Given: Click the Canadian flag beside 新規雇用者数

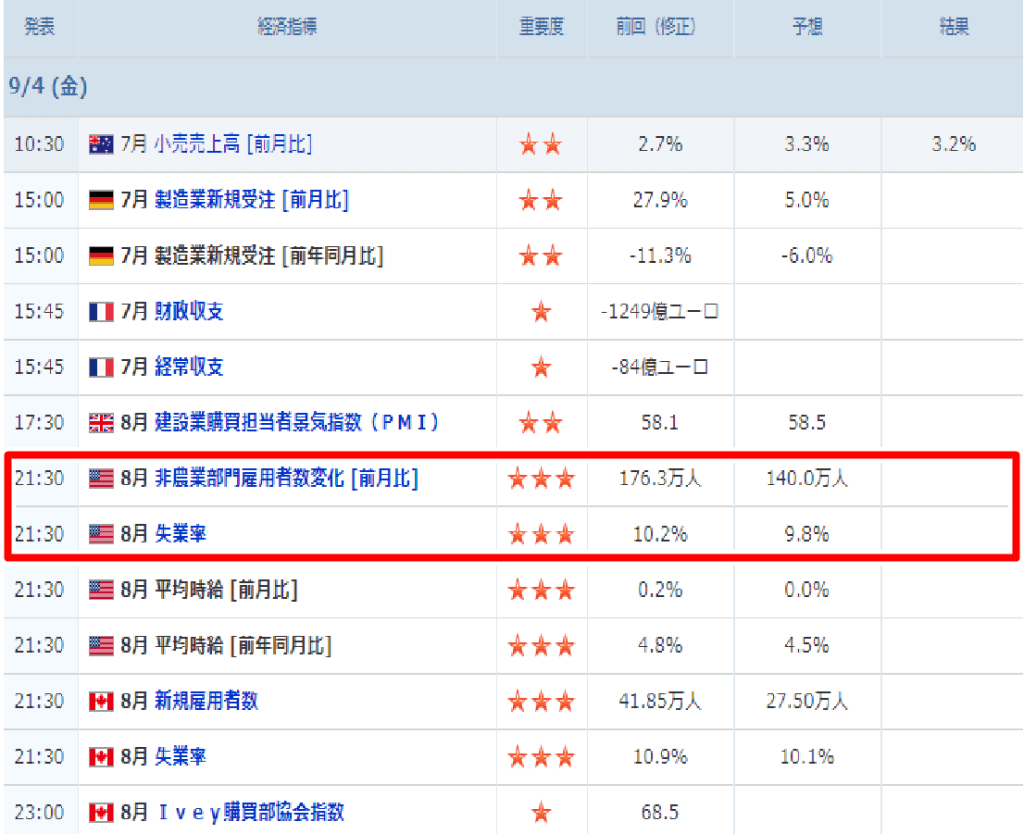Looking at the screenshot, I should (101, 701).
